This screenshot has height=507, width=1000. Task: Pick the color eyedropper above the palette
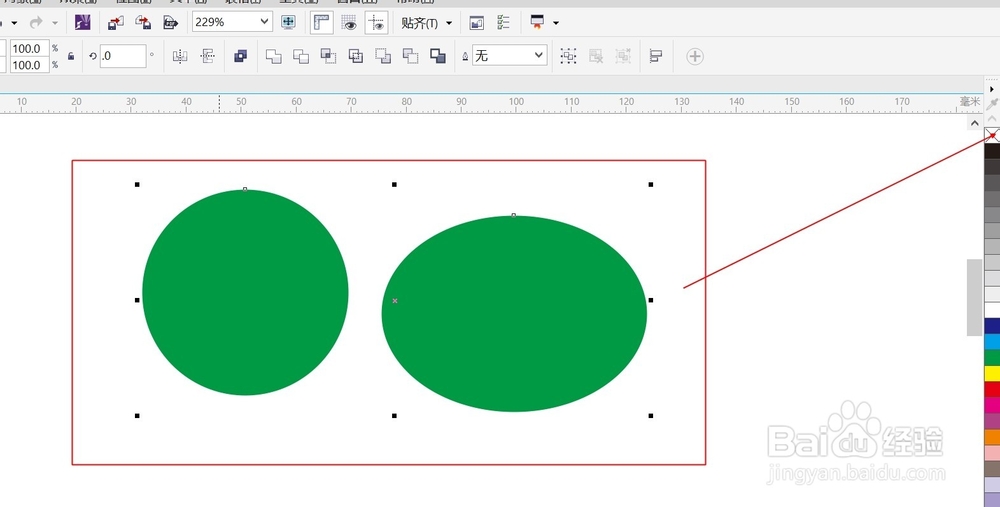pyautogui.click(x=992, y=104)
